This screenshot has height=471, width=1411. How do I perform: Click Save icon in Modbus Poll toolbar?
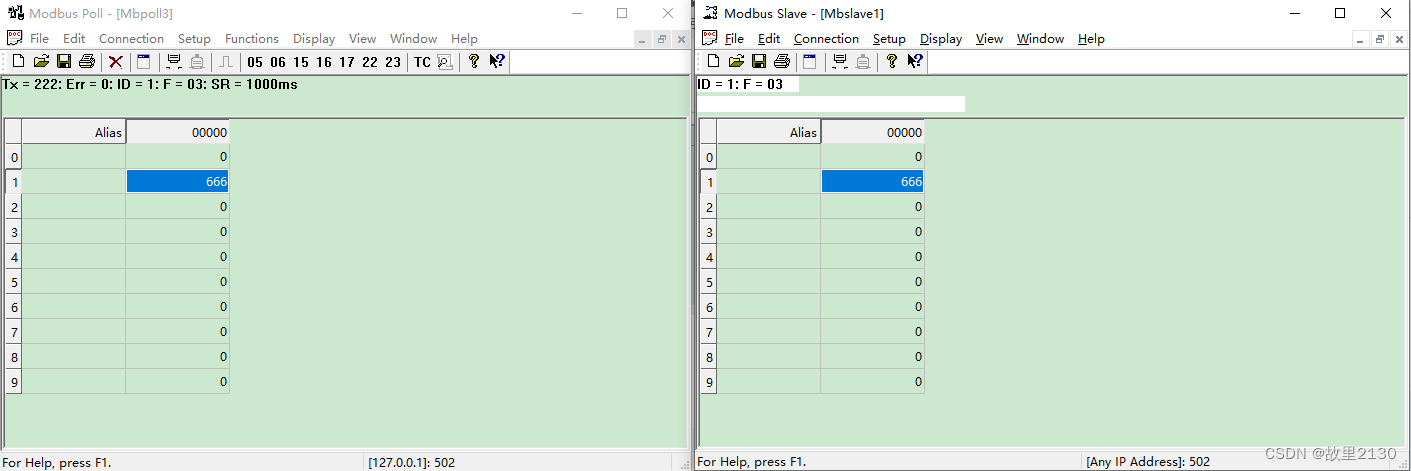64,62
